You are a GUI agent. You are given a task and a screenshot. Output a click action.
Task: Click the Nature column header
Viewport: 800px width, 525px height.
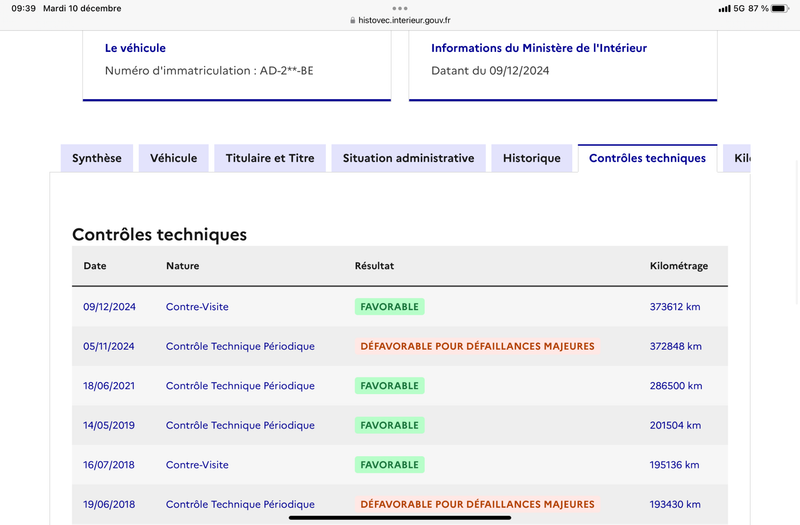click(x=183, y=266)
